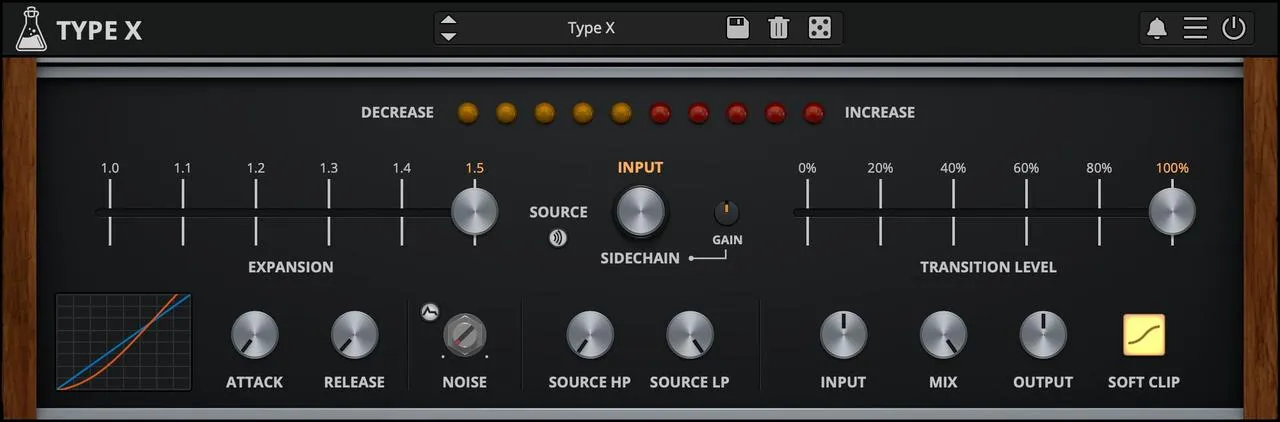Click the Attack knob
1280x422 pixels.
(x=254, y=335)
